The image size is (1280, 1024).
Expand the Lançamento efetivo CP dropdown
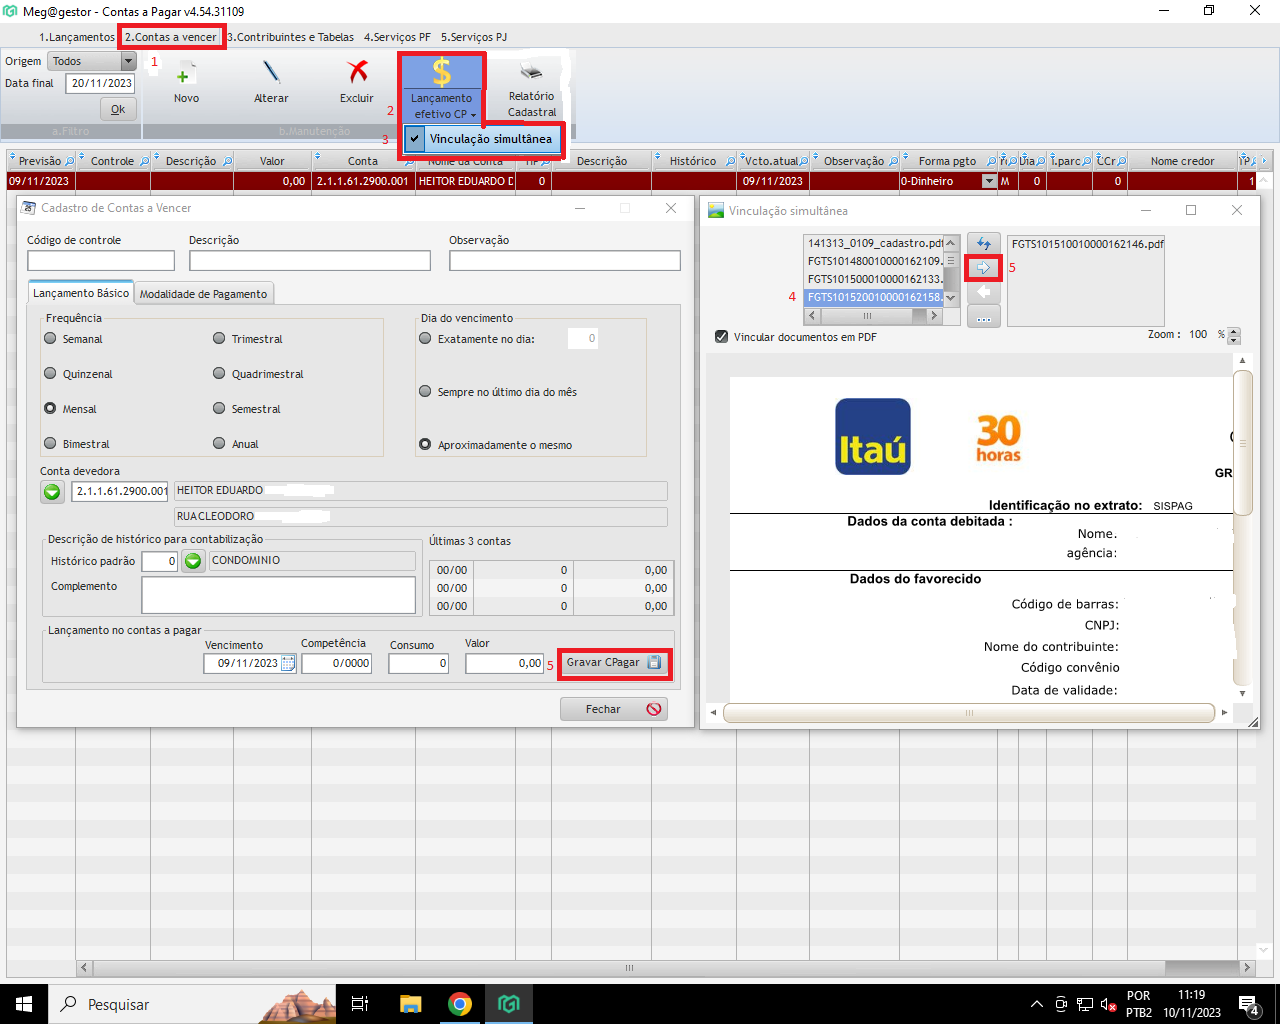pos(474,115)
